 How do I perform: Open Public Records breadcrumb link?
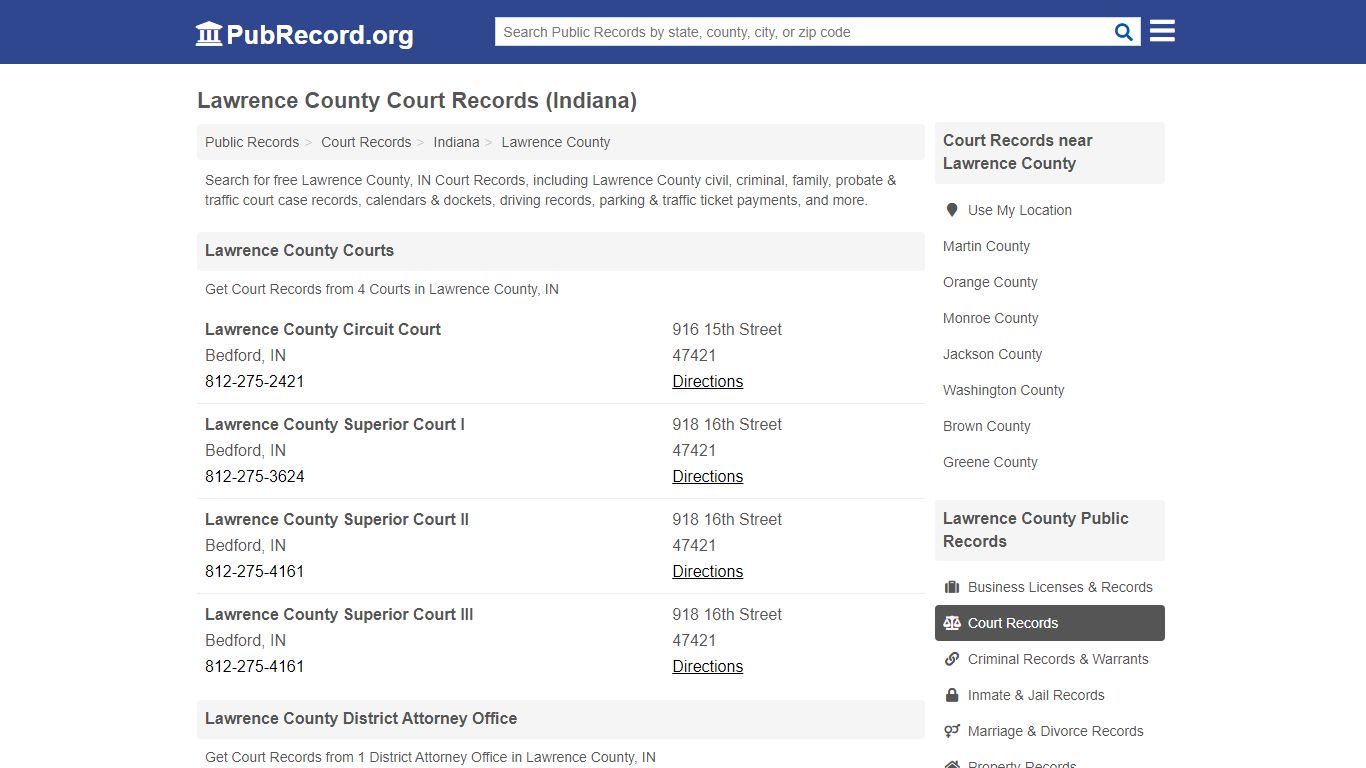(252, 142)
